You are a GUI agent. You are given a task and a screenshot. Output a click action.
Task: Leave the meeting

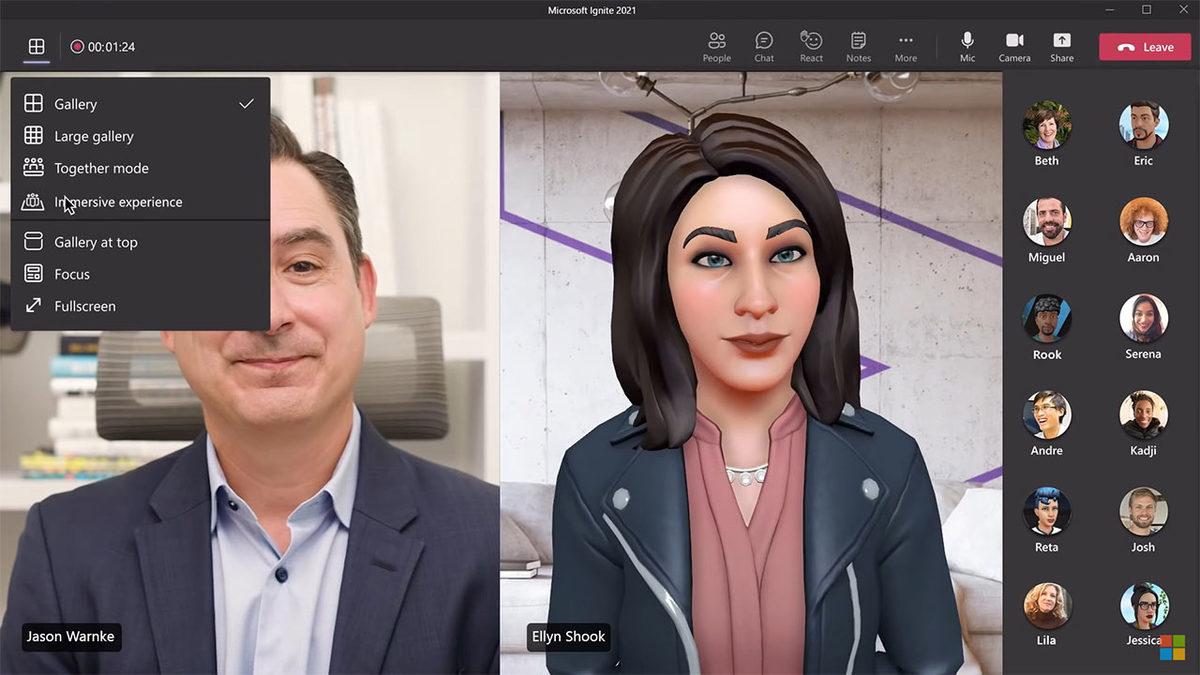coord(1145,47)
